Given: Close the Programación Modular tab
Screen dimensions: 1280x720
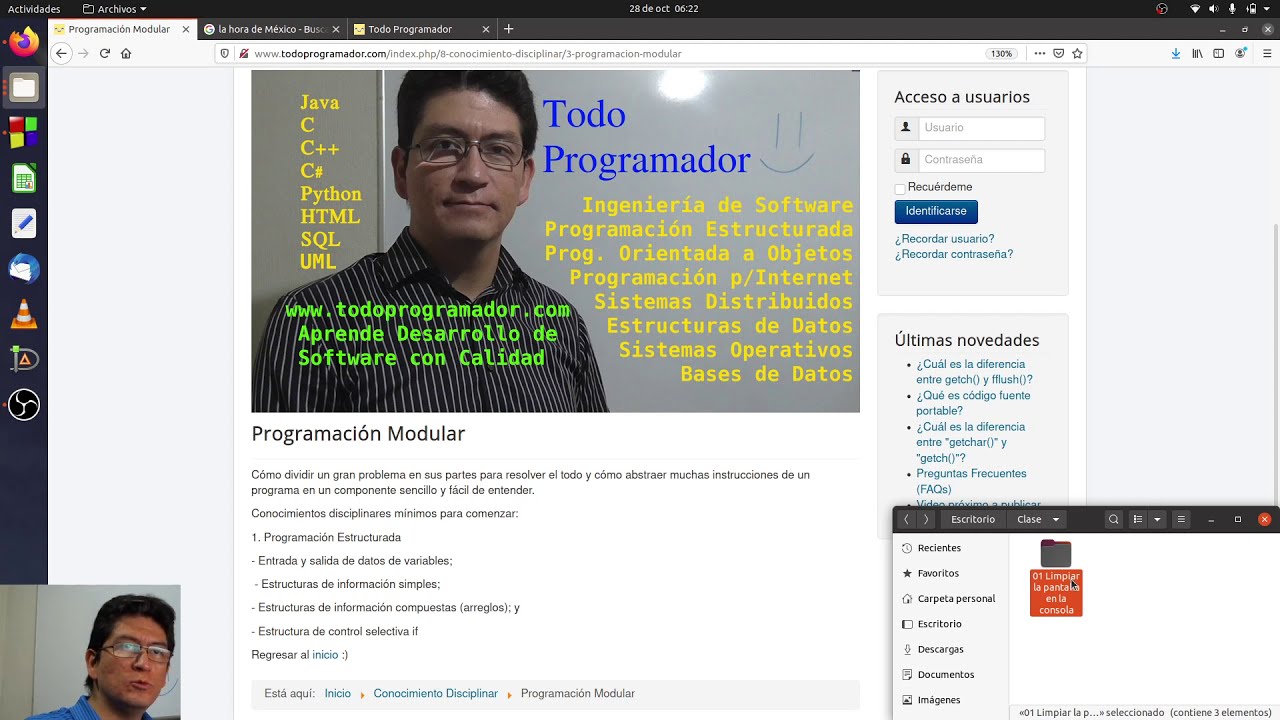Looking at the screenshot, I should pyautogui.click(x=185, y=29).
